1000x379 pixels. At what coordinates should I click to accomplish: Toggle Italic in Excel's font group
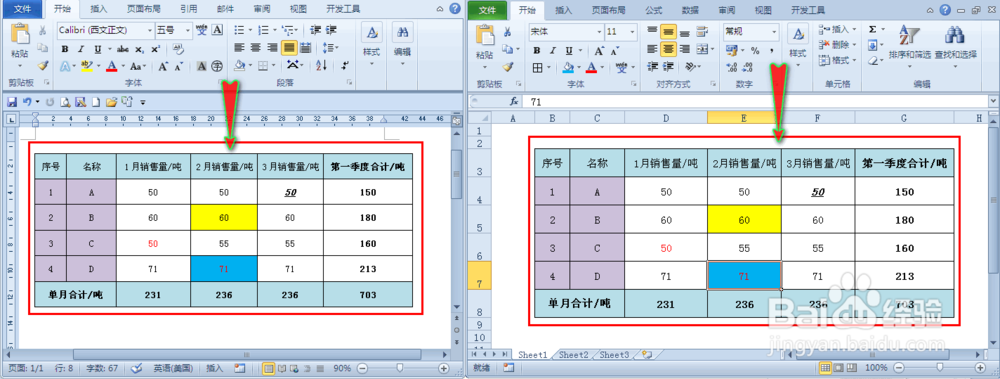(x=552, y=50)
